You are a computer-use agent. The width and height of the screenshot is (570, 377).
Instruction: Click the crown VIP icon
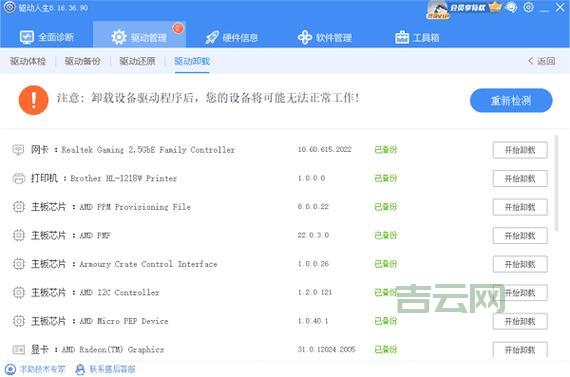pyautogui.click(x=495, y=7)
